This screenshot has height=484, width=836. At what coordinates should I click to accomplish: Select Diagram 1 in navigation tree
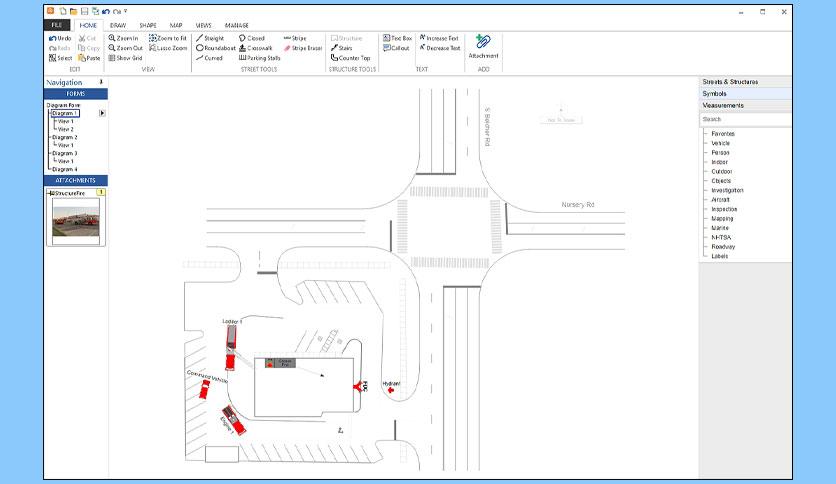(x=65, y=113)
